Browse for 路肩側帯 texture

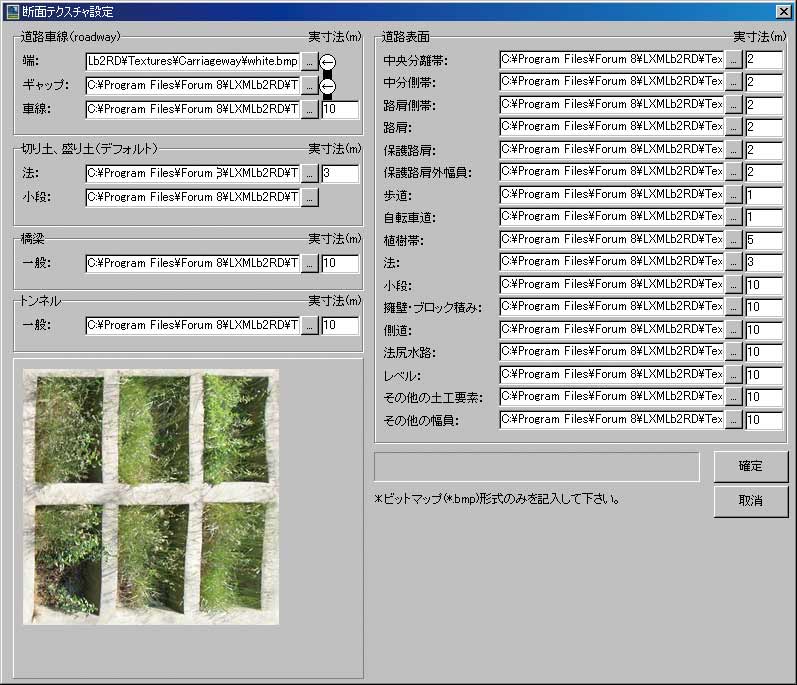click(733, 105)
